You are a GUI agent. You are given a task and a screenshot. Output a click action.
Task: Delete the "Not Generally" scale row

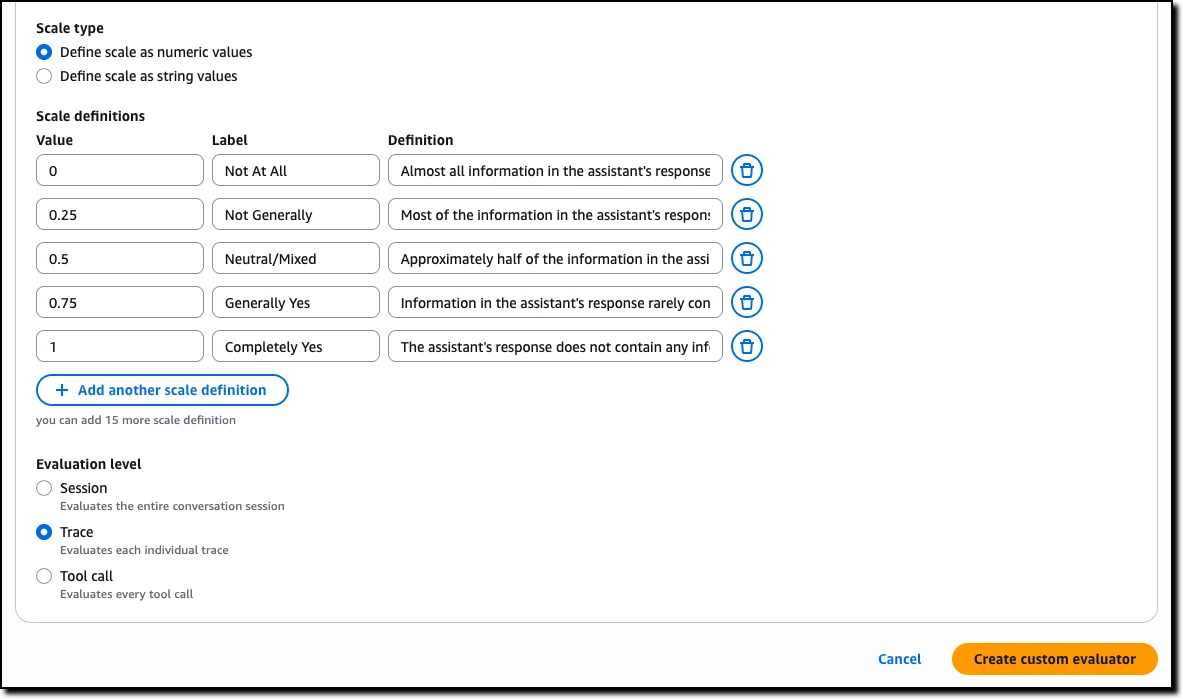pyautogui.click(x=746, y=214)
